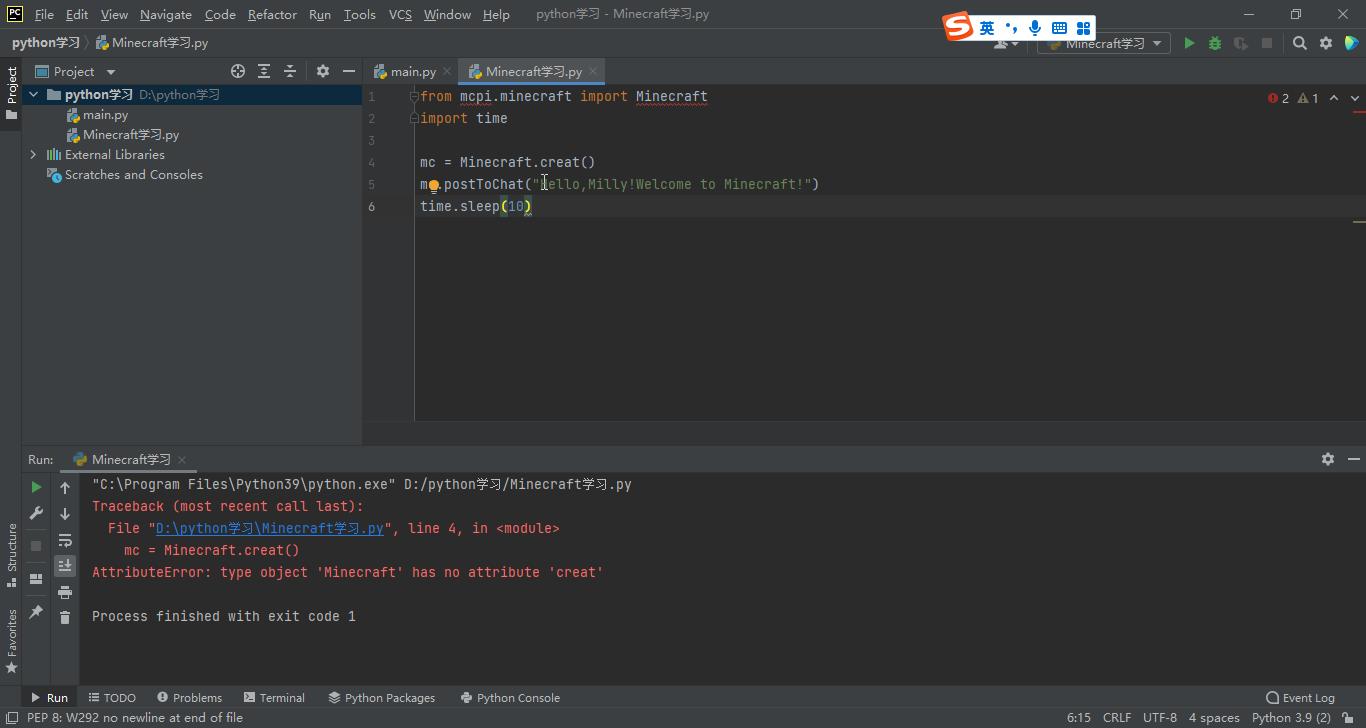Click Python 3.9 interpreter in status bar
The width and height of the screenshot is (1366, 728).
(x=1290, y=717)
